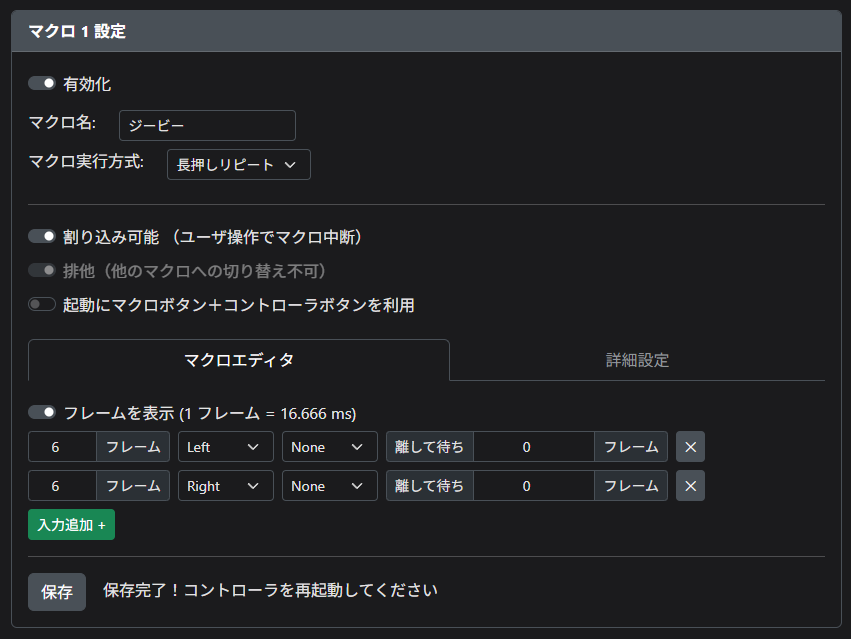The width and height of the screenshot is (851, 639).
Task: Click 離して待ち value field in Right row
Action: coord(534,486)
